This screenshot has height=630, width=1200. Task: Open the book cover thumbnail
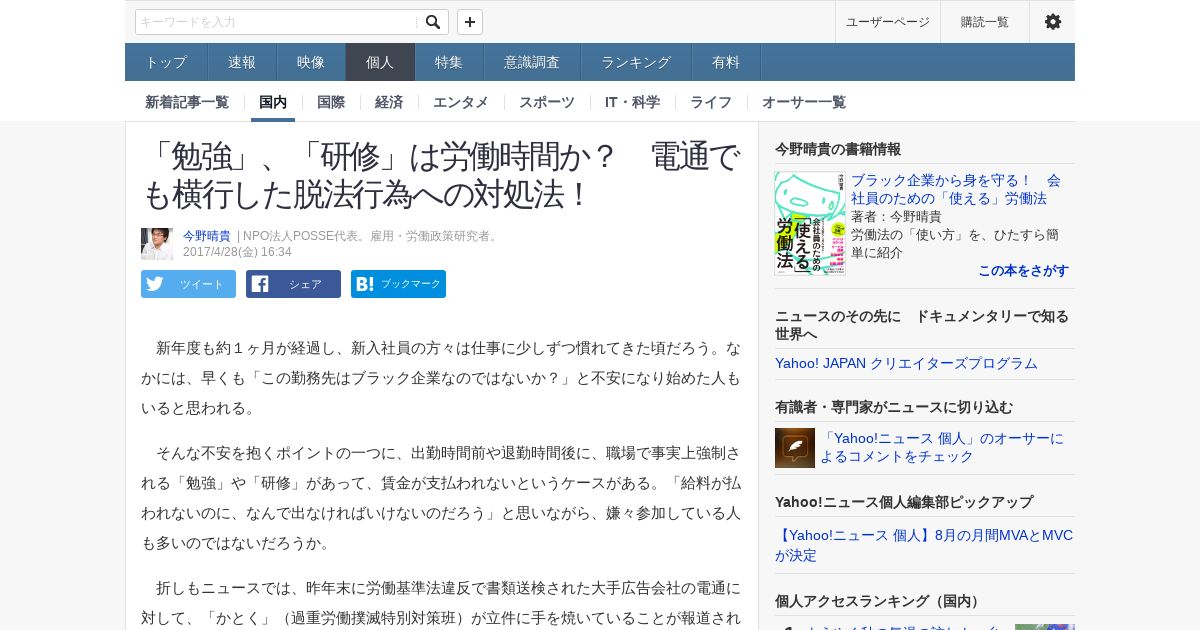coord(810,223)
